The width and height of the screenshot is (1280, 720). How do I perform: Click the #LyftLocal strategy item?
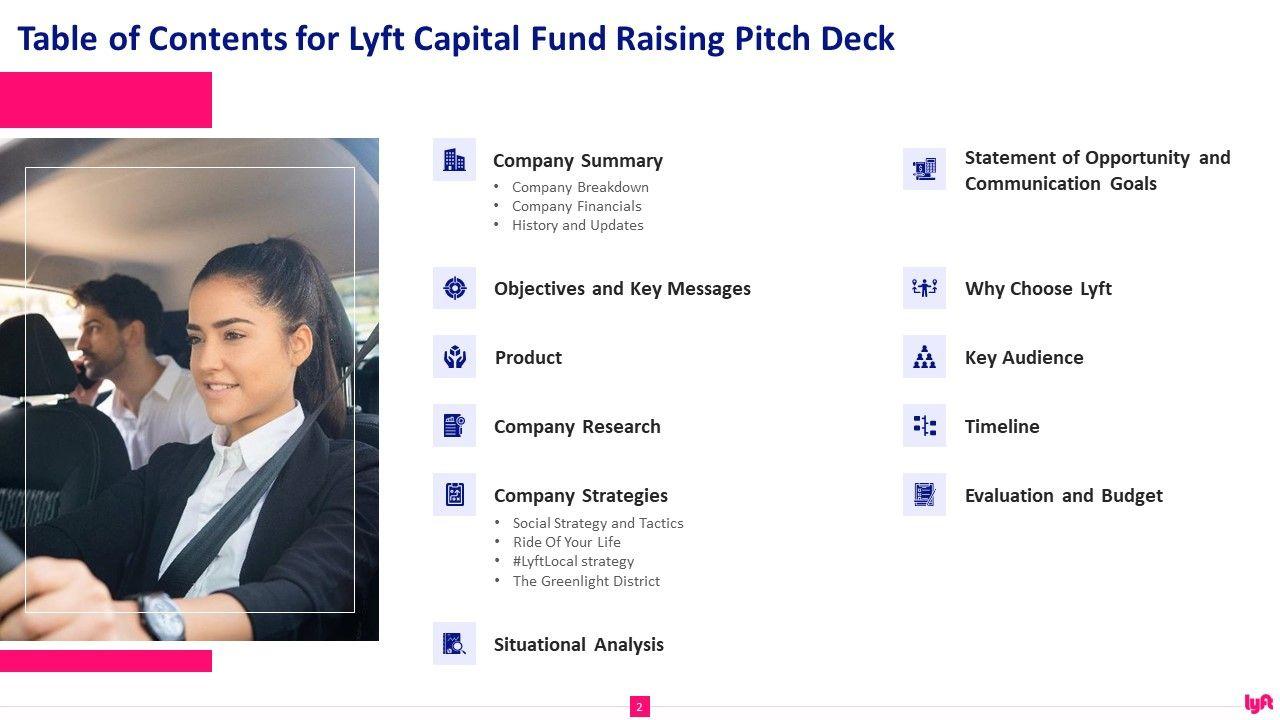tap(573, 561)
